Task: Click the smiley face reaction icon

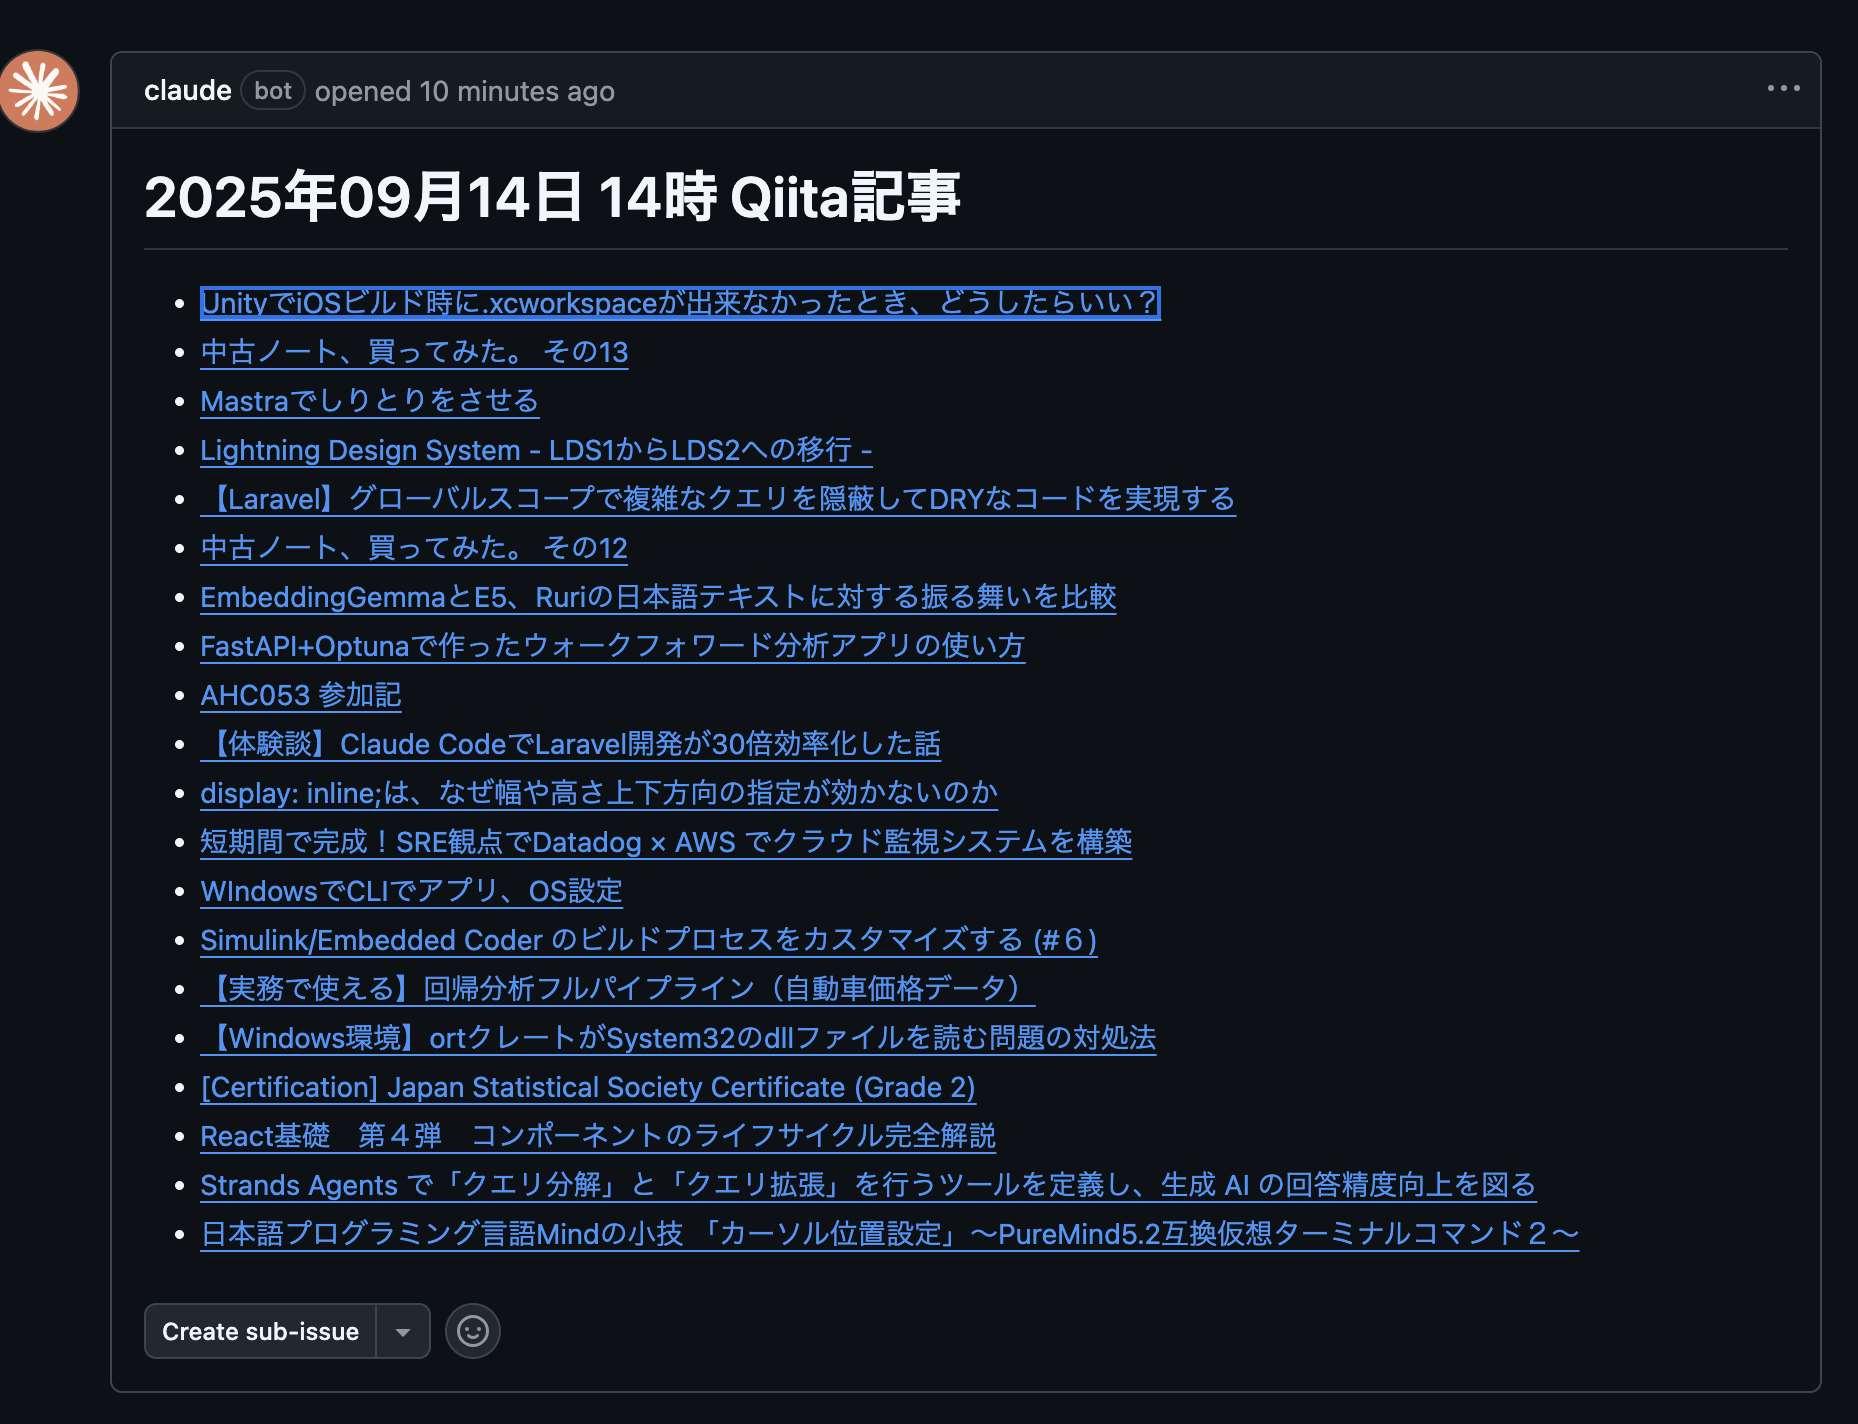Action: tap(472, 1331)
